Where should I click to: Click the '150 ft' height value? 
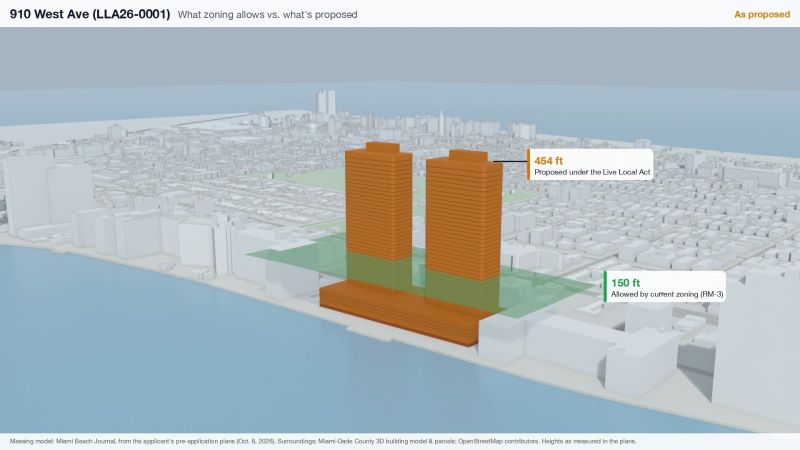625,283
